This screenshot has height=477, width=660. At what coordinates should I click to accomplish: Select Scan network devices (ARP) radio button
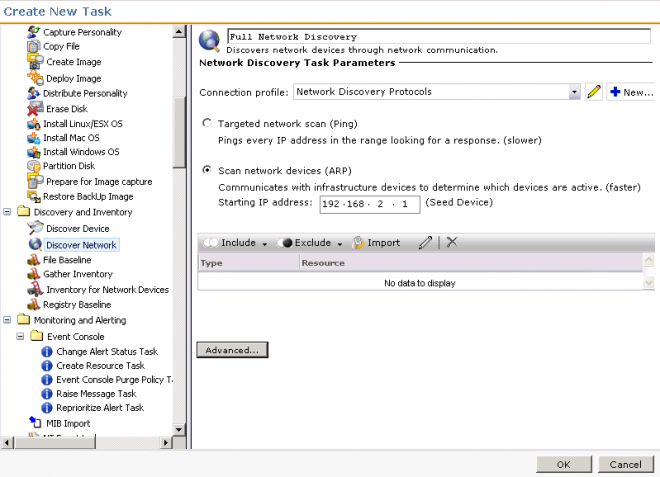(x=207, y=170)
